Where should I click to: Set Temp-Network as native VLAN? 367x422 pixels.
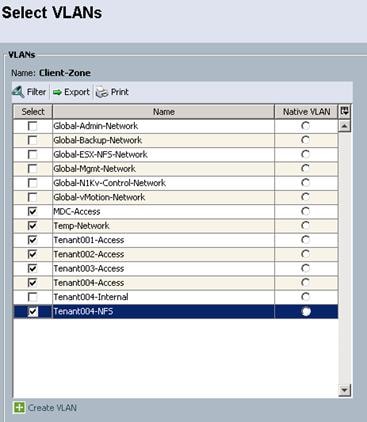[306, 226]
